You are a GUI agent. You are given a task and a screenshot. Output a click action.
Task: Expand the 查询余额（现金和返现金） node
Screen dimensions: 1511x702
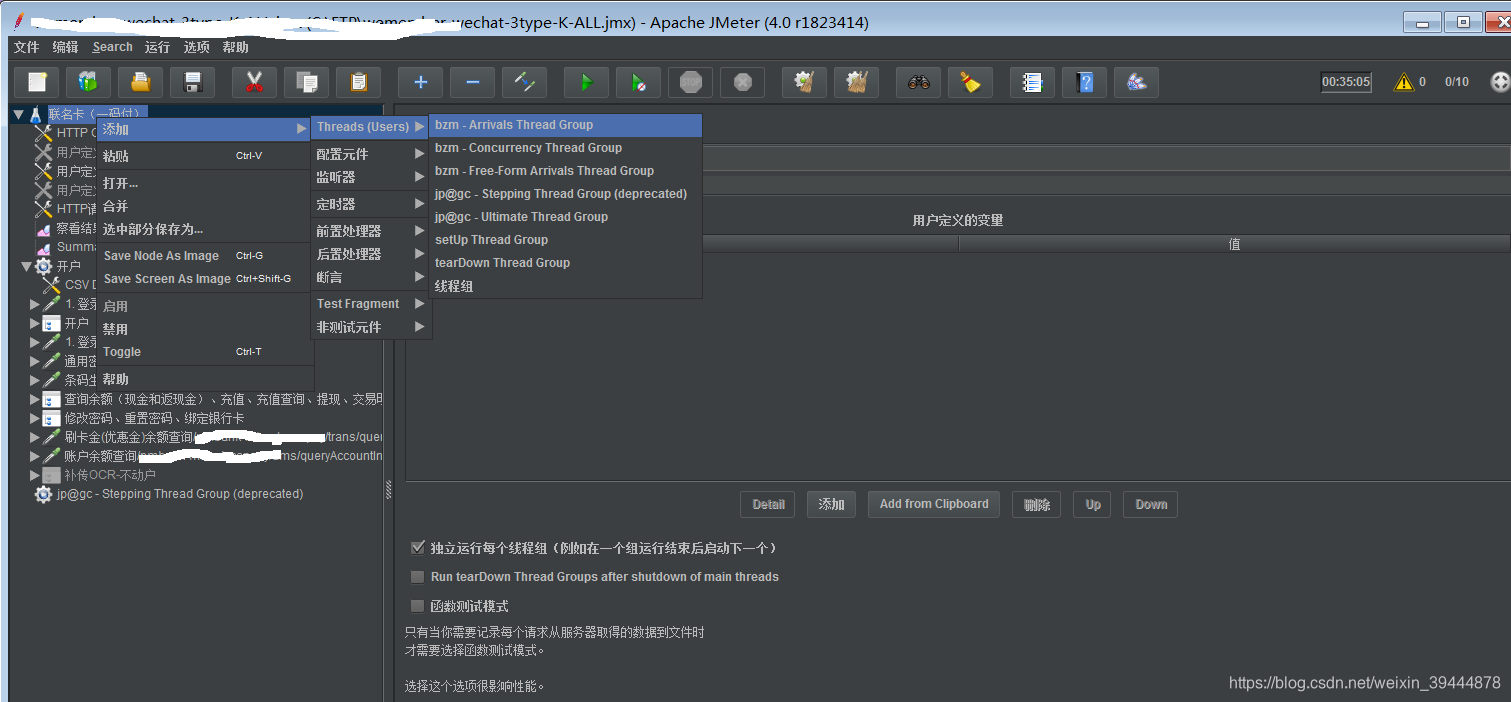tap(35, 399)
